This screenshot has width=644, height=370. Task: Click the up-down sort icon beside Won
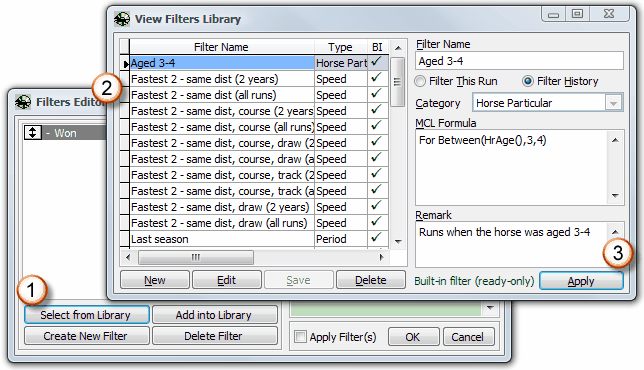pos(33,133)
